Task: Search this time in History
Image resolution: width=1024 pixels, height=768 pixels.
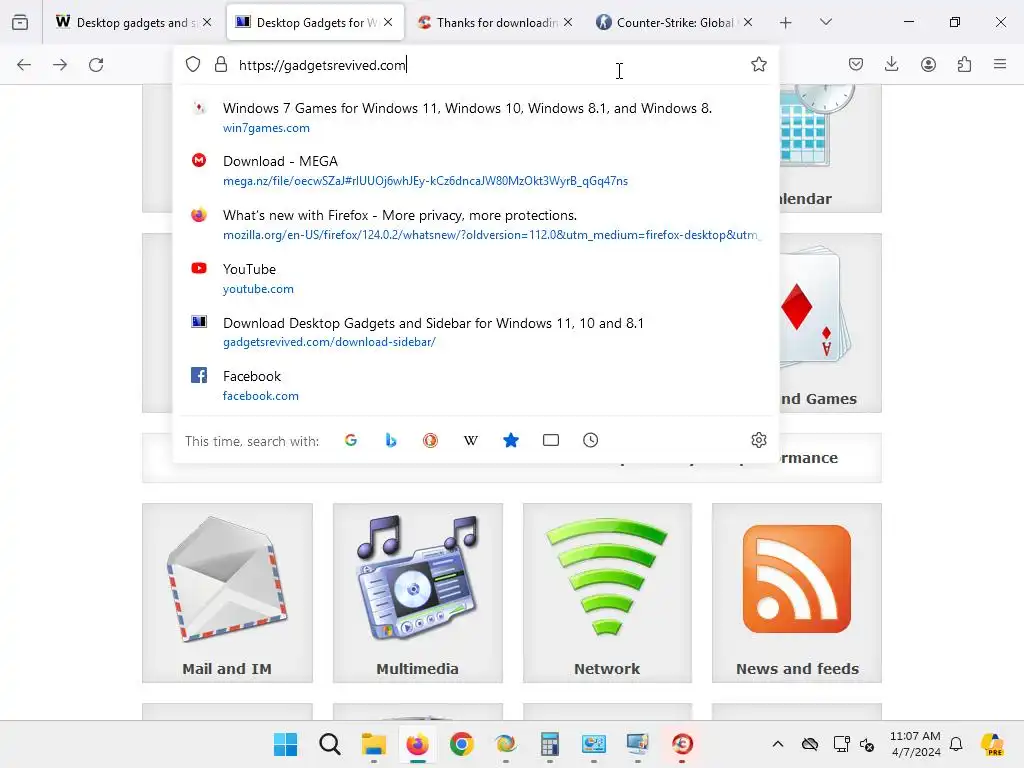Action: tap(590, 440)
